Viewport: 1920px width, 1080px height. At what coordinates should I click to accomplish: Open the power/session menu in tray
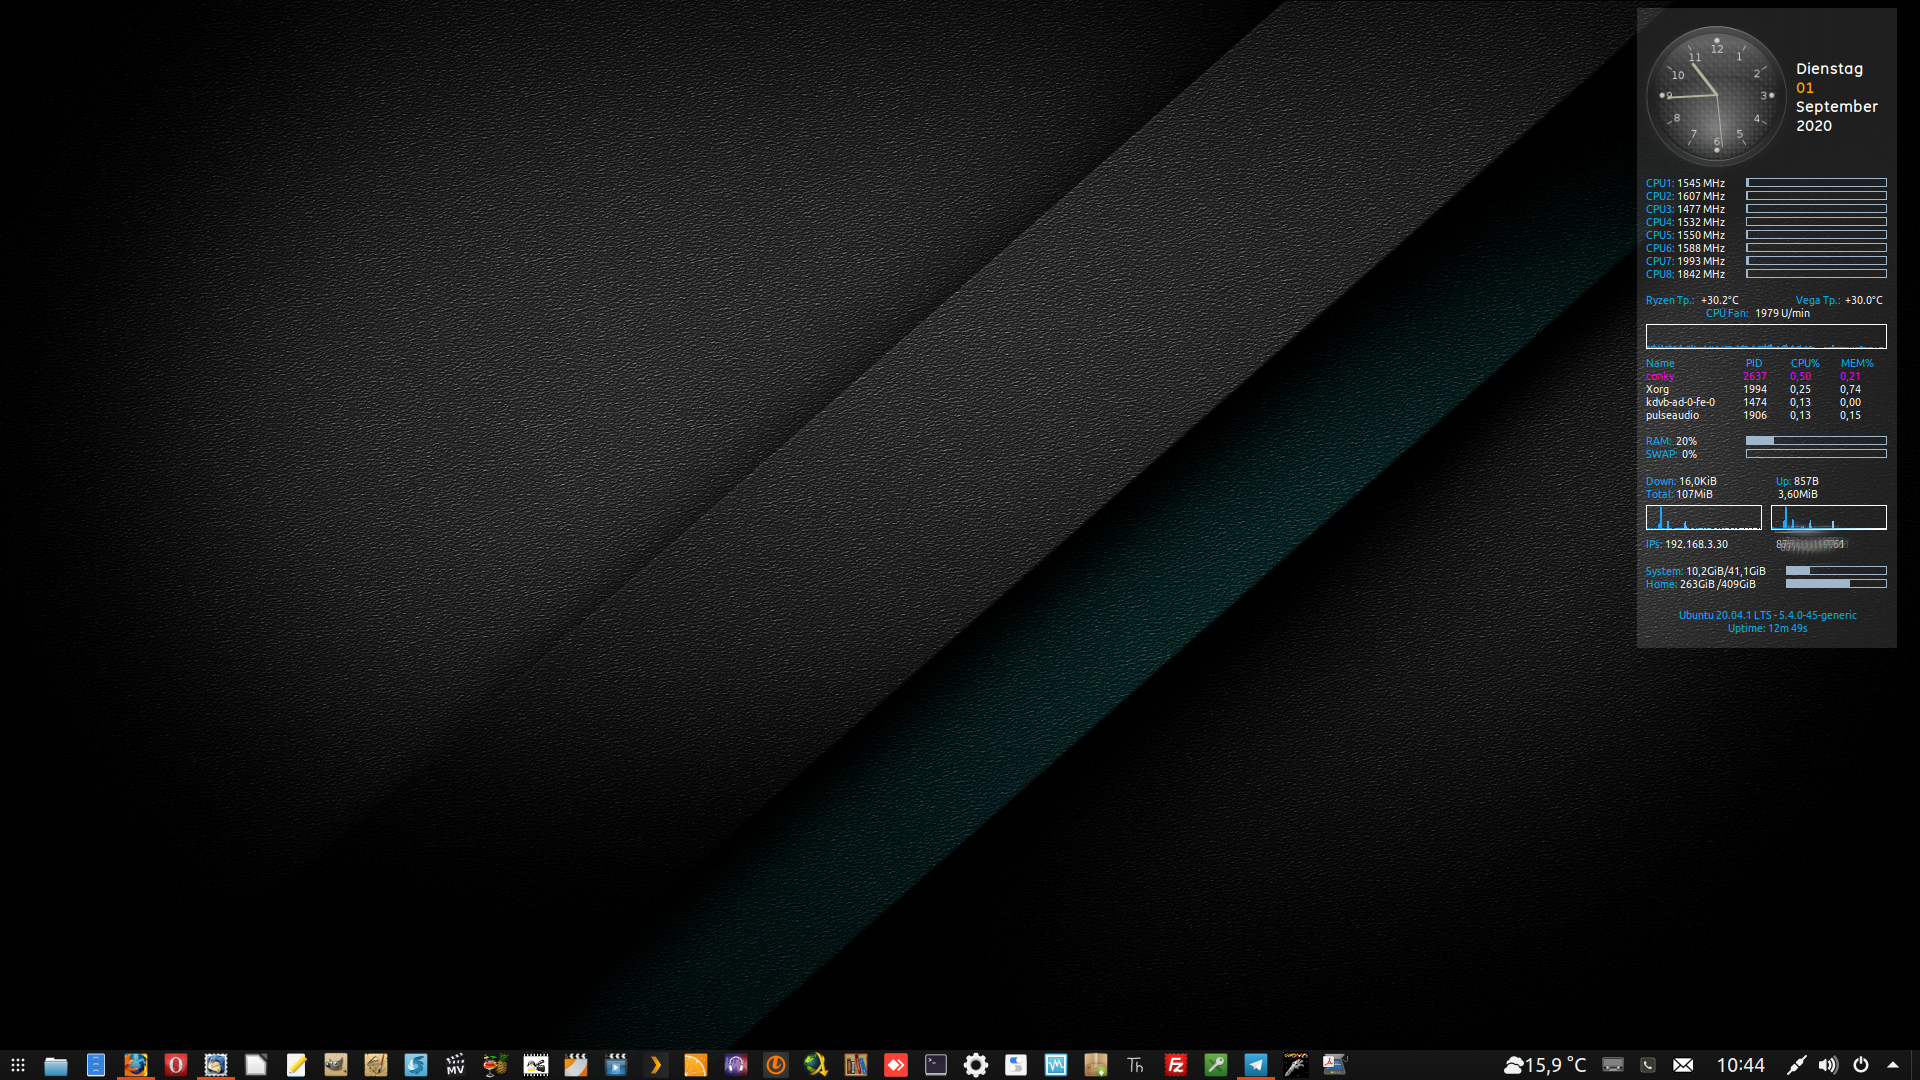[1861, 1065]
